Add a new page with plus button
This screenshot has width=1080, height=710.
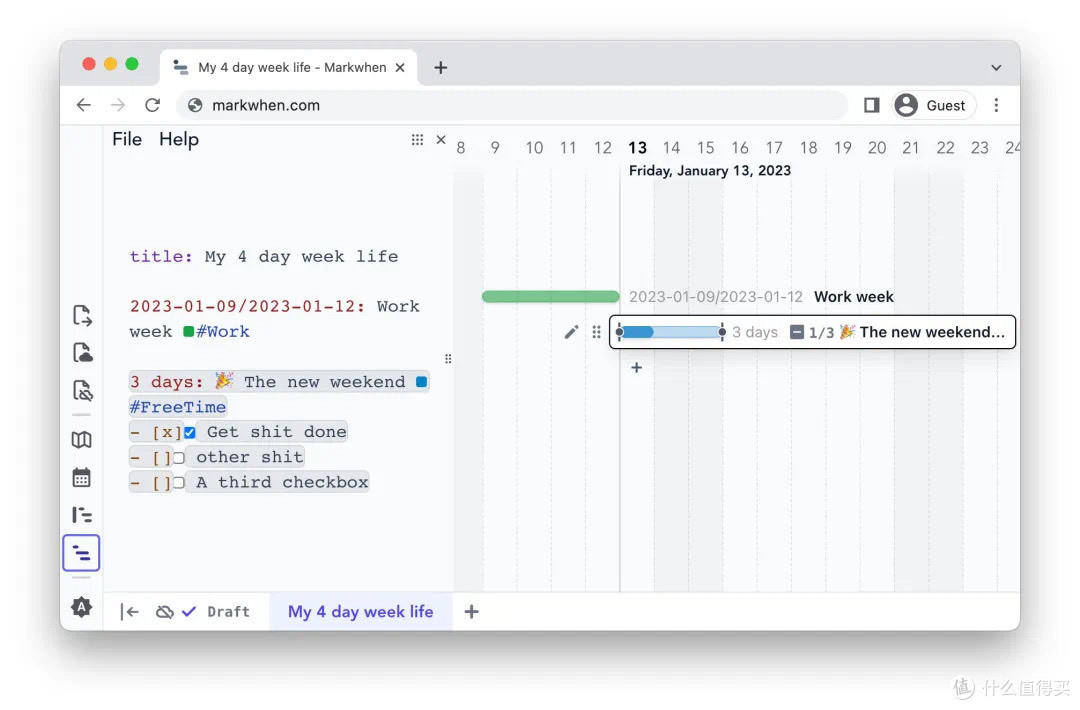(471, 612)
